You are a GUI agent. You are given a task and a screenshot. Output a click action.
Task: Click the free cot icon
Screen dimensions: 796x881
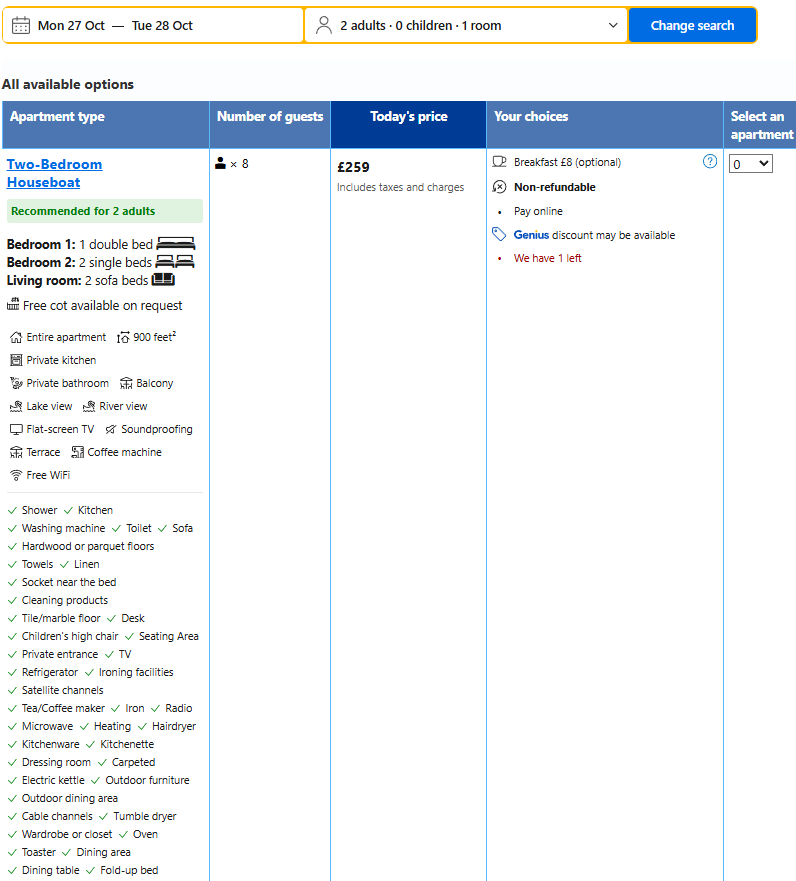(x=14, y=305)
